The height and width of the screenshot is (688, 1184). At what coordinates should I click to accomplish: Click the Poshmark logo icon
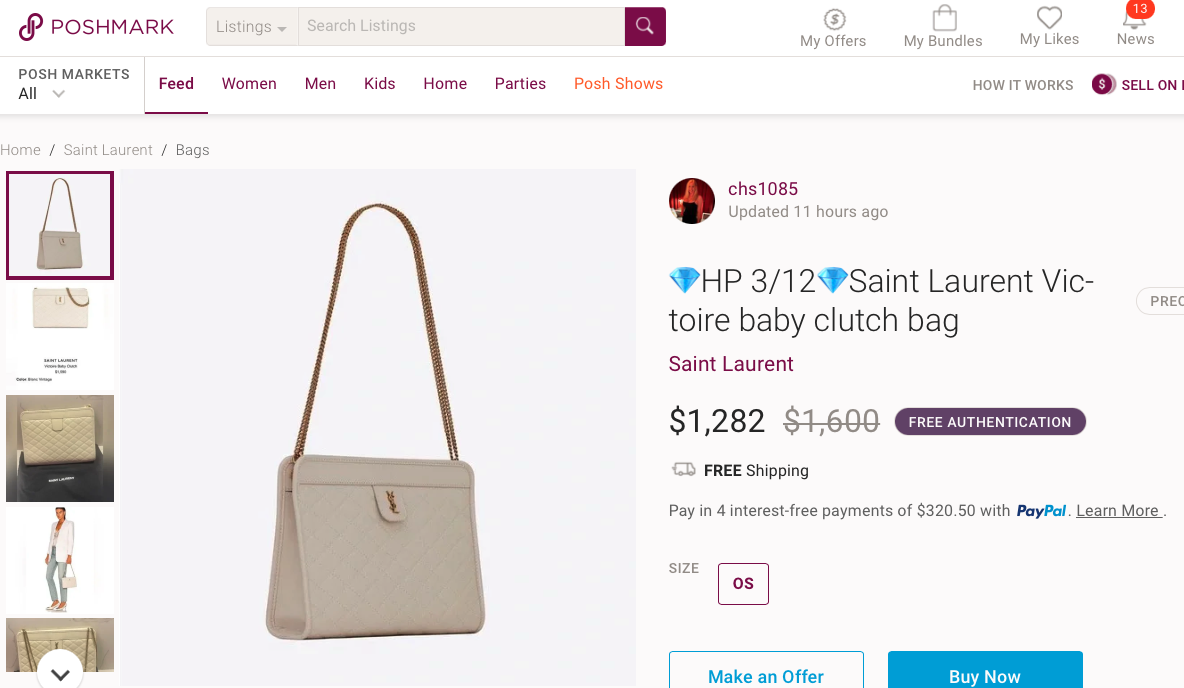(31, 27)
